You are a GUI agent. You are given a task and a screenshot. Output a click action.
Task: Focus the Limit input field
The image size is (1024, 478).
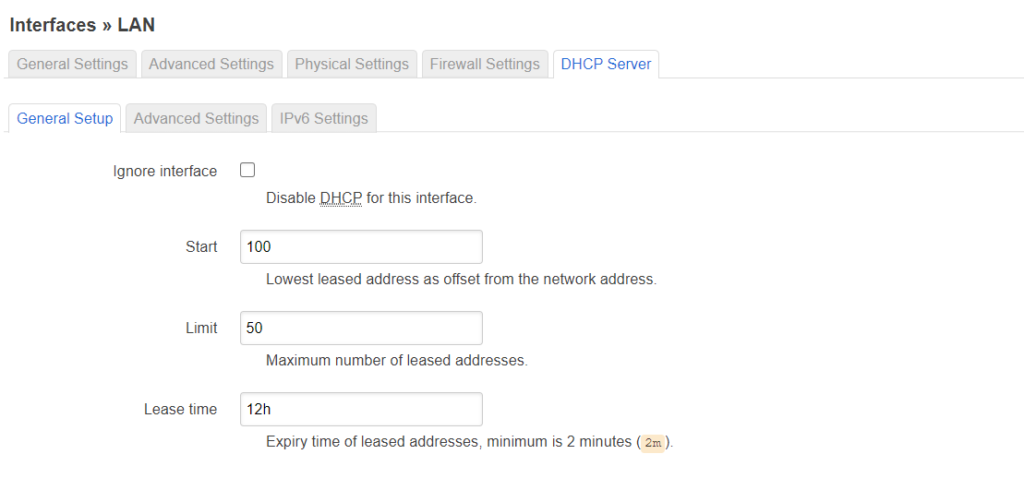pos(361,328)
